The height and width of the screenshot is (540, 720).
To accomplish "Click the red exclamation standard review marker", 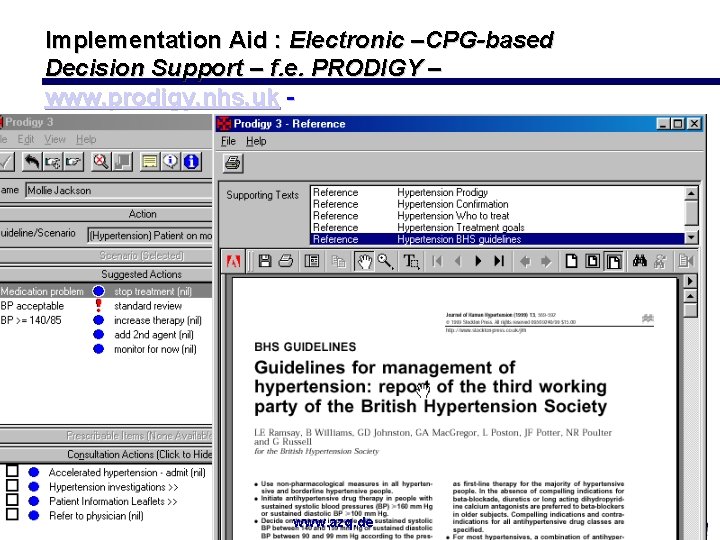I will (x=98, y=305).
